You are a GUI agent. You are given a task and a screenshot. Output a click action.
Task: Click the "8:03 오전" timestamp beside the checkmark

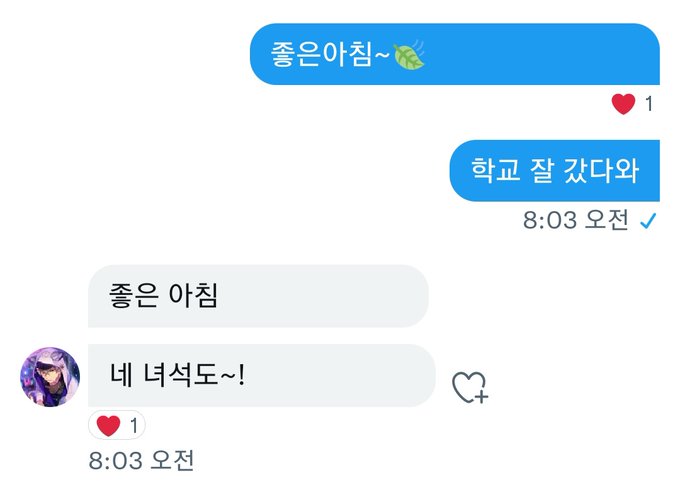point(575,220)
